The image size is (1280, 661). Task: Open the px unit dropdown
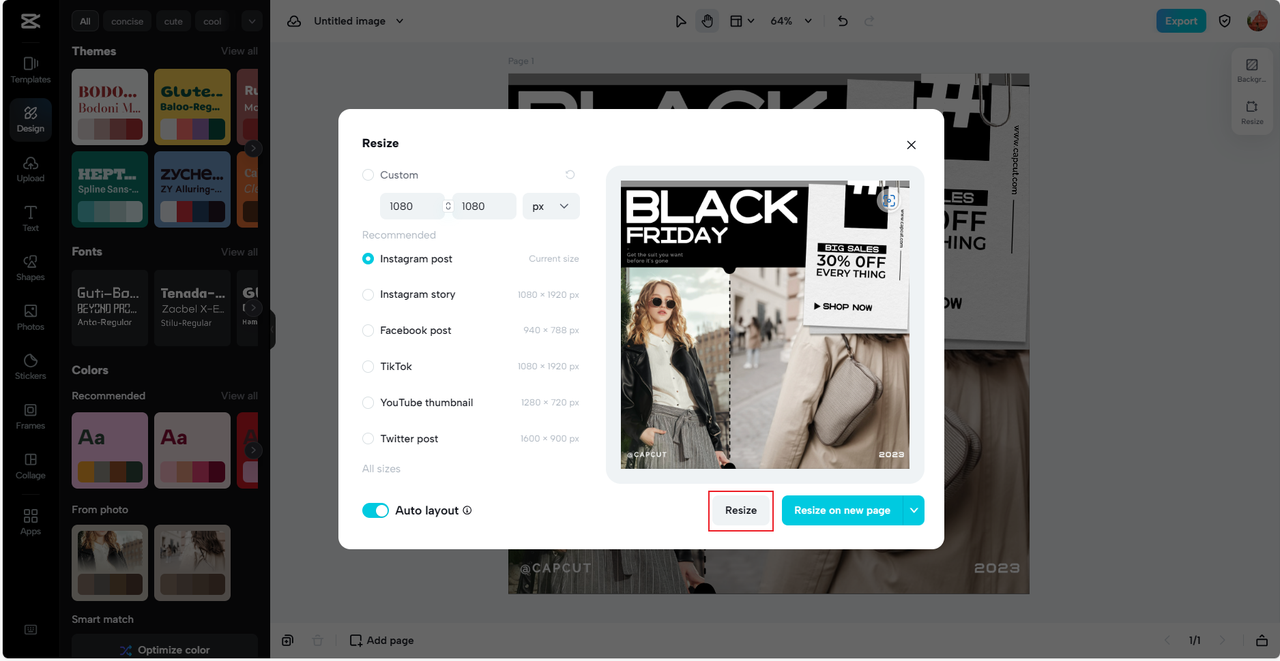[x=551, y=206]
